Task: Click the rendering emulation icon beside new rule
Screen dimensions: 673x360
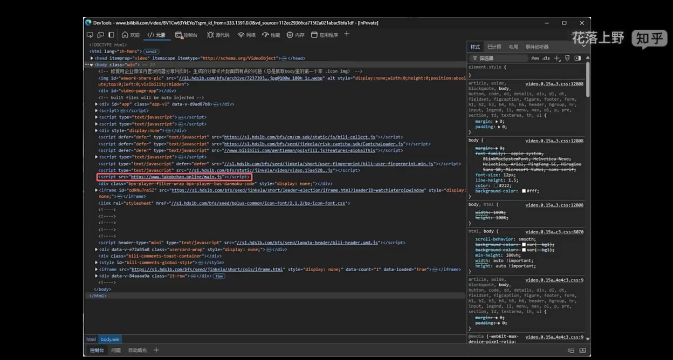Action: click(x=567, y=58)
